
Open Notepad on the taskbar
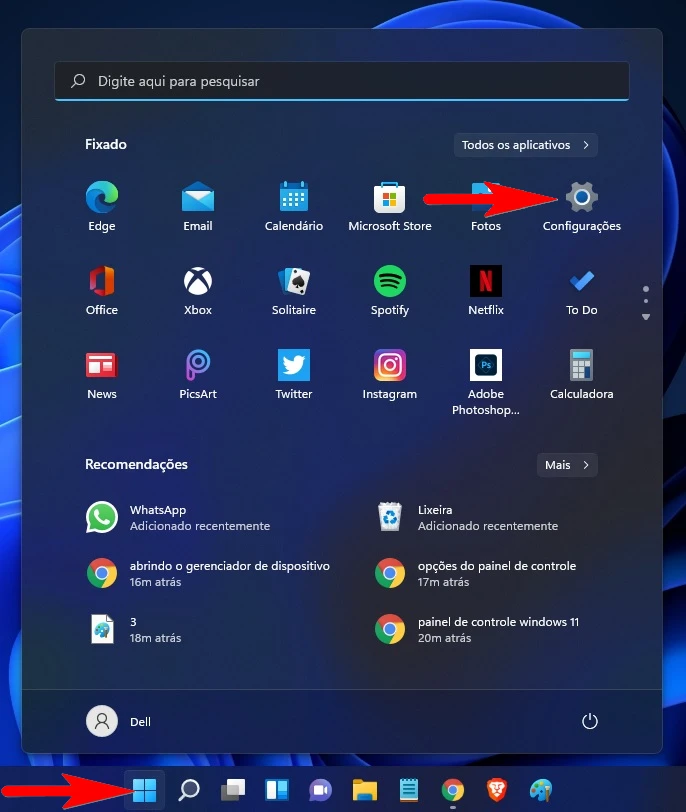(408, 790)
